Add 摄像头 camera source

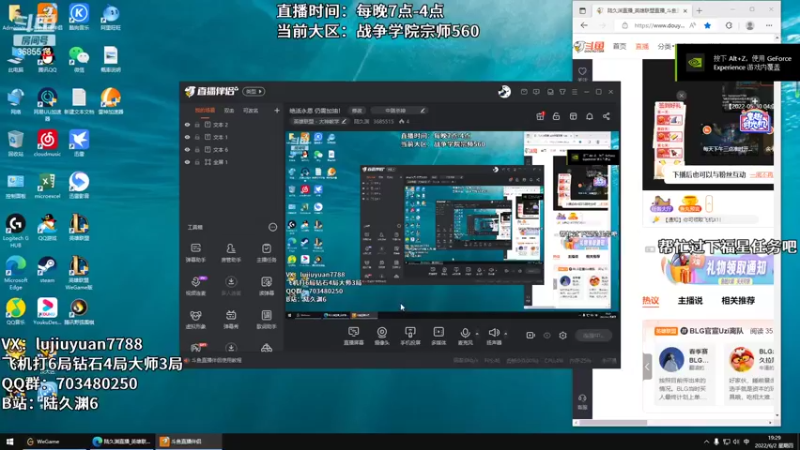[382, 336]
